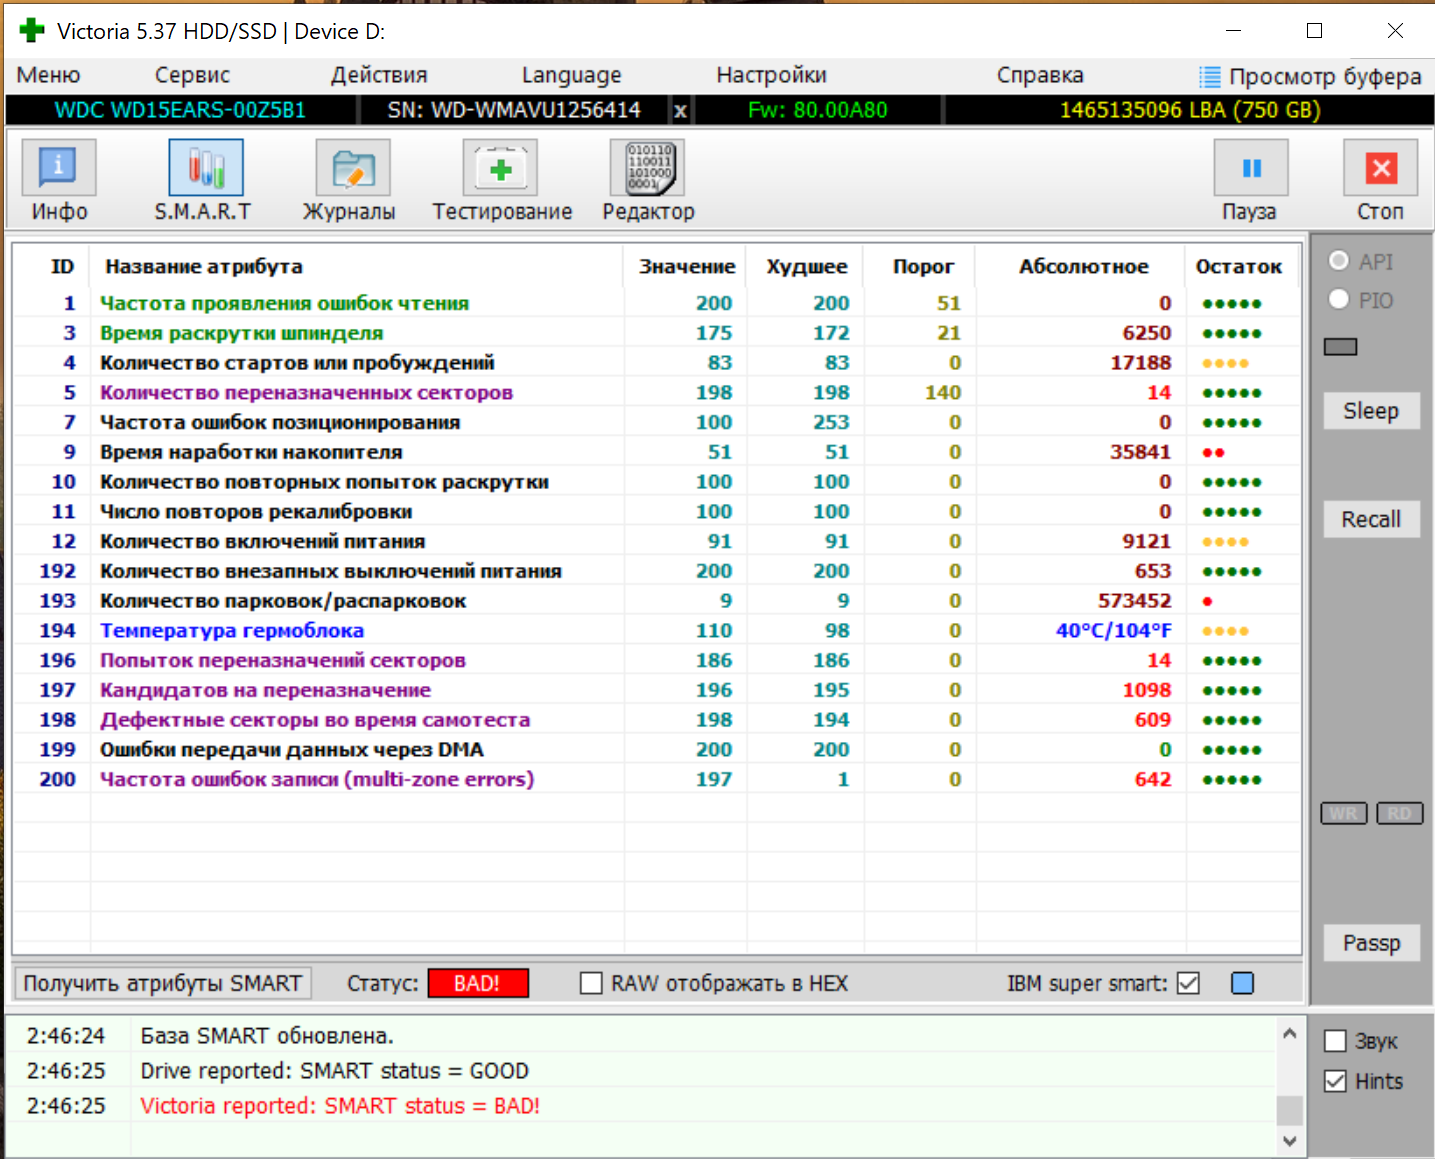This screenshot has width=1435, height=1159.
Task: Click the red Стоп stop icon
Action: (1380, 168)
